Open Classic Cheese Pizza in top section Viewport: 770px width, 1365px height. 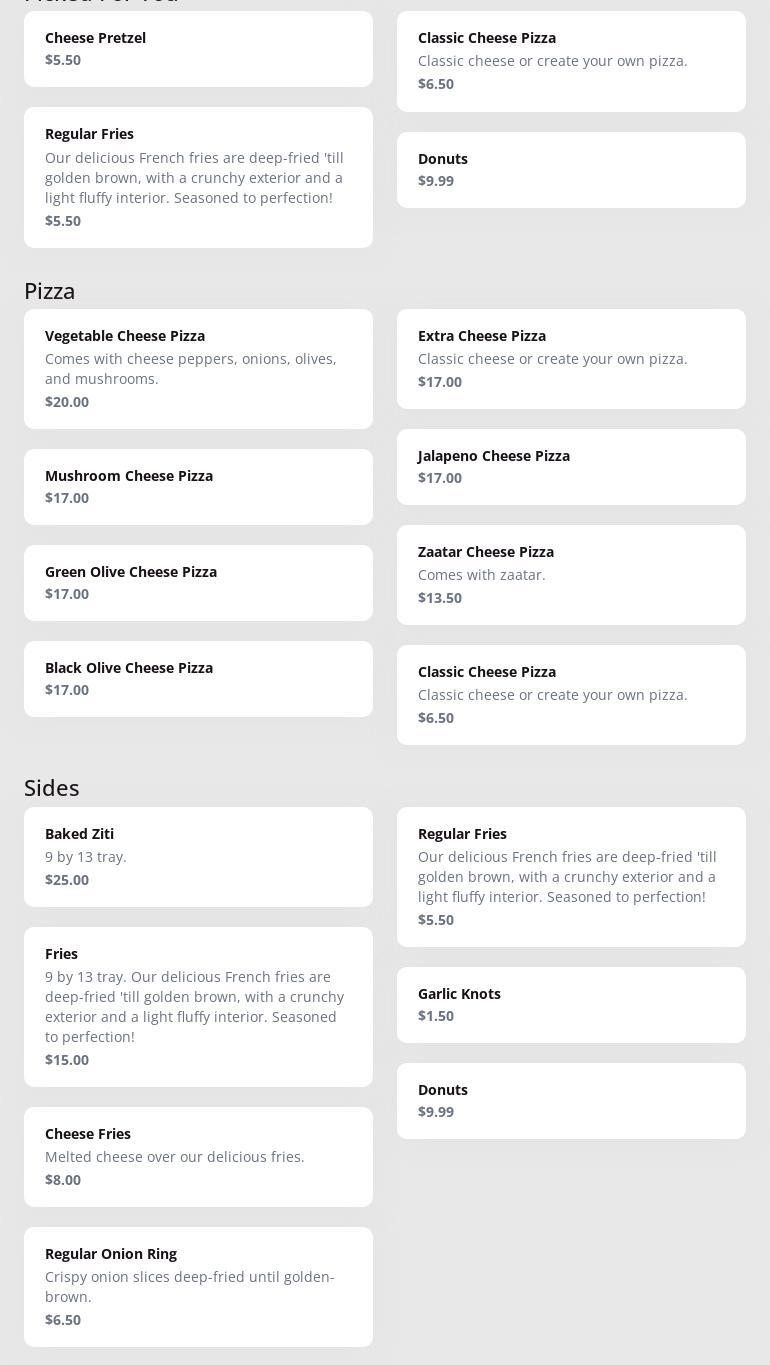click(x=571, y=61)
